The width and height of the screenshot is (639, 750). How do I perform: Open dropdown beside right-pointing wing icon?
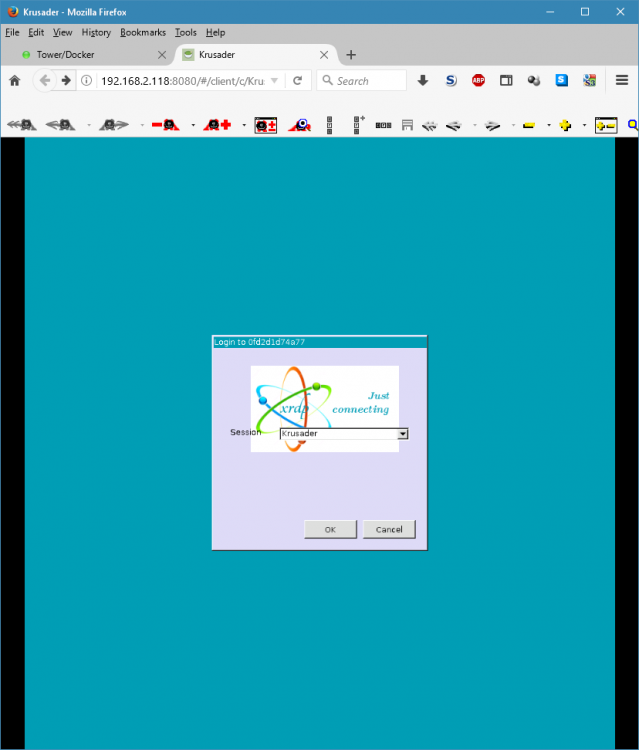click(513, 125)
